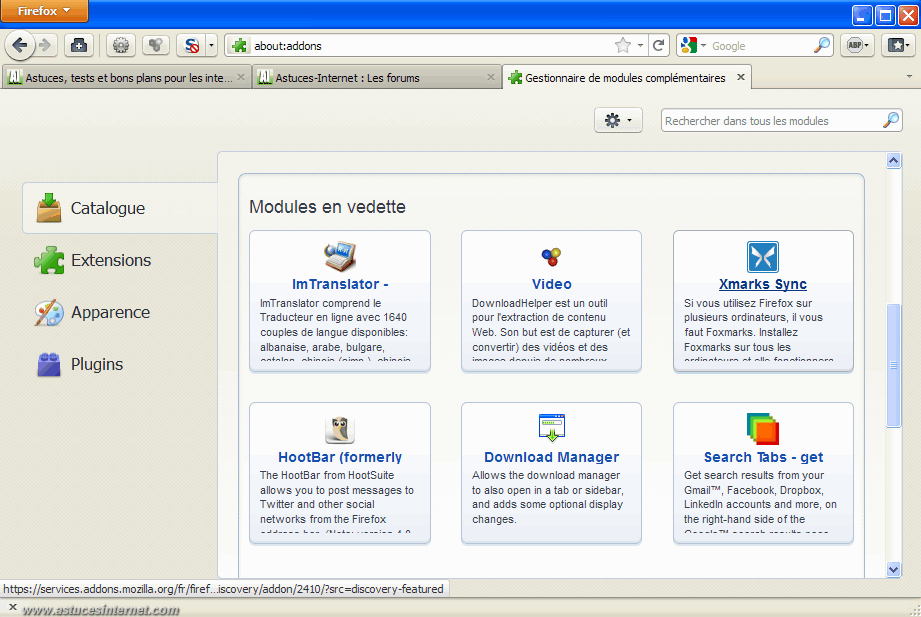The image size is (921, 617).
Task: Click the Download Manager window-arrow icon
Action: tap(552, 427)
